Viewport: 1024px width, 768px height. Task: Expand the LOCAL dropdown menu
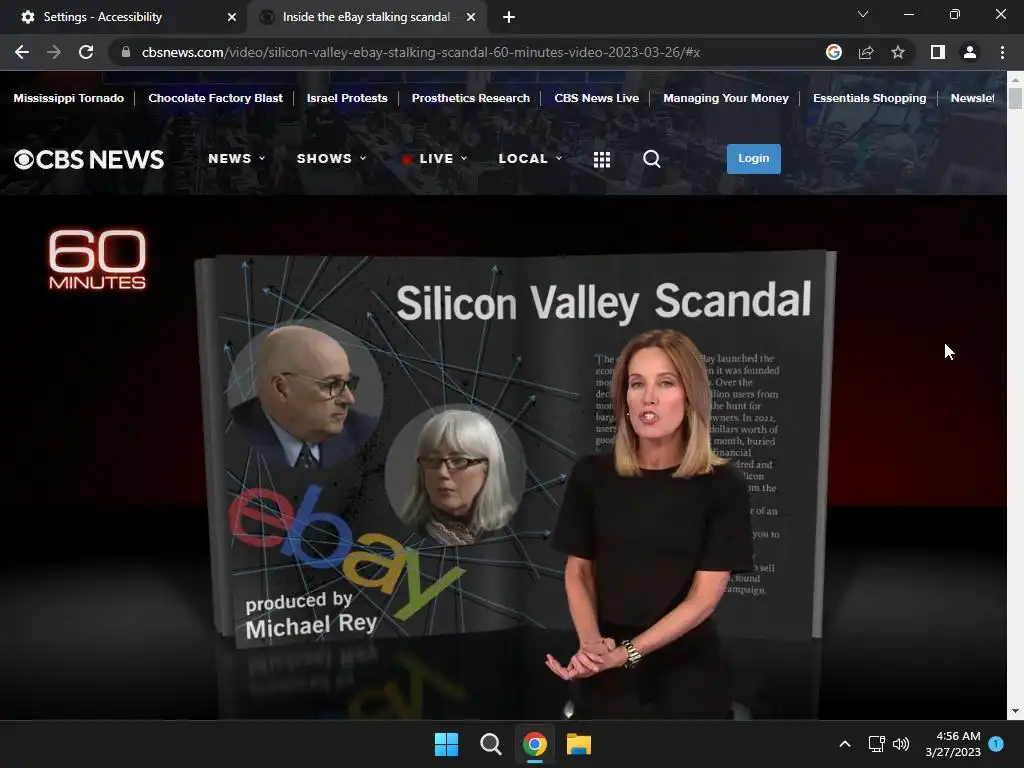(530, 159)
